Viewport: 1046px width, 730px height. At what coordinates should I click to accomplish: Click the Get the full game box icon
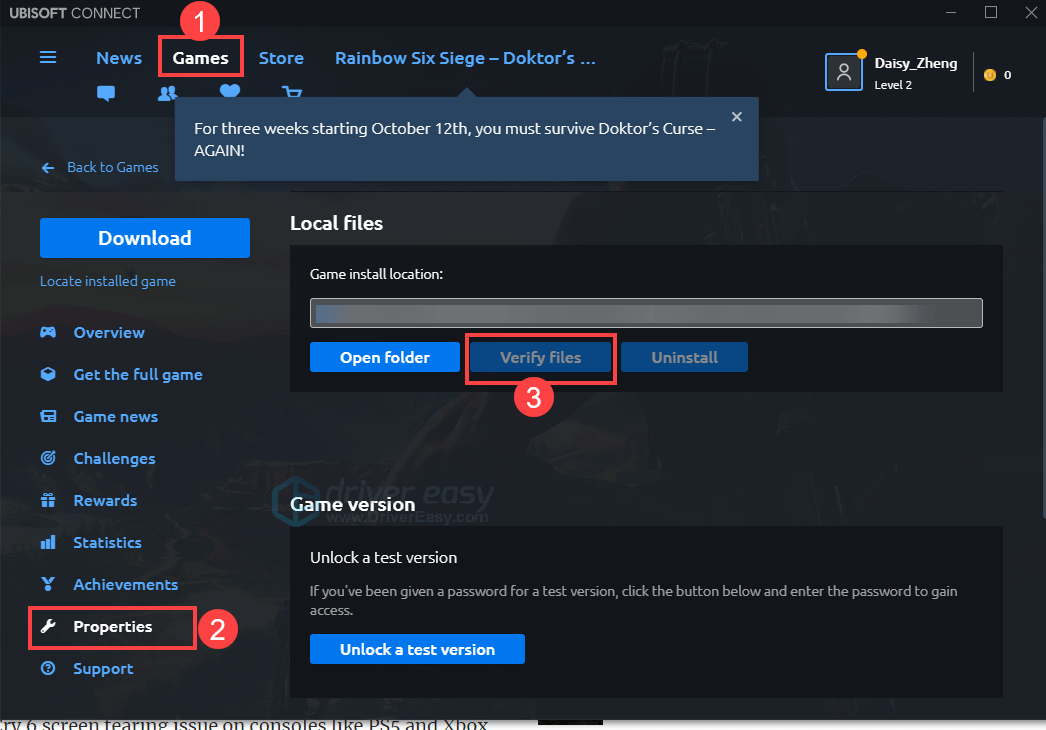click(x=48, y=374)
